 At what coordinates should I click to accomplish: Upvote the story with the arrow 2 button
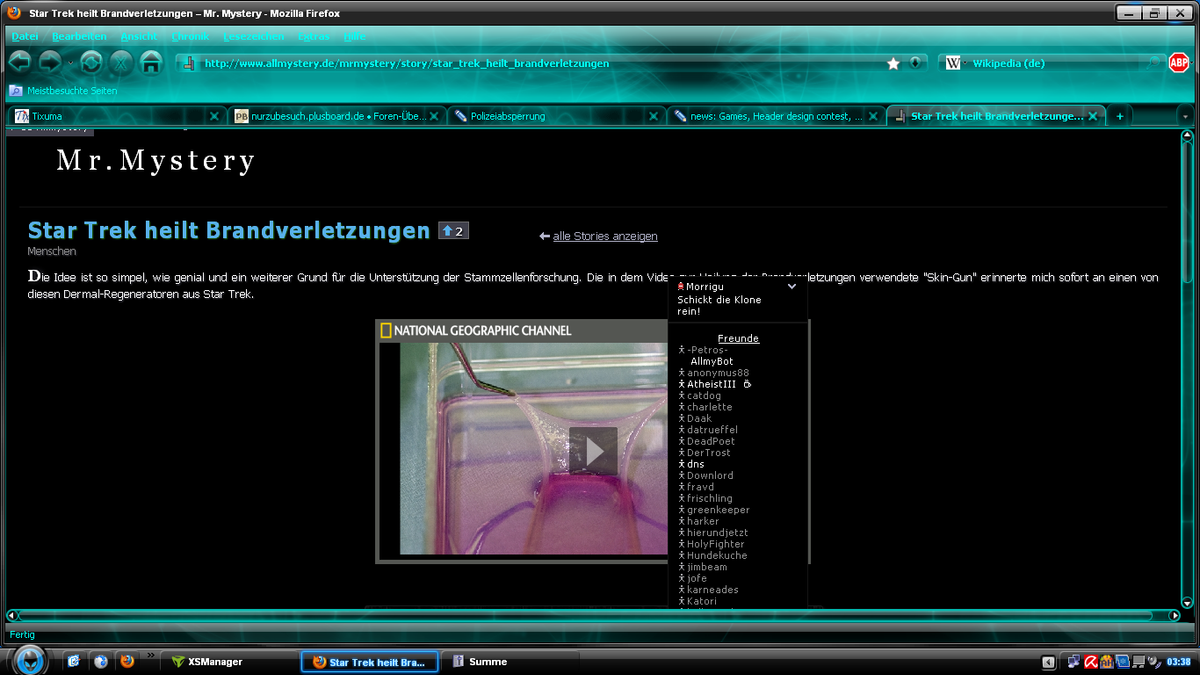click(x=453, y=231)
